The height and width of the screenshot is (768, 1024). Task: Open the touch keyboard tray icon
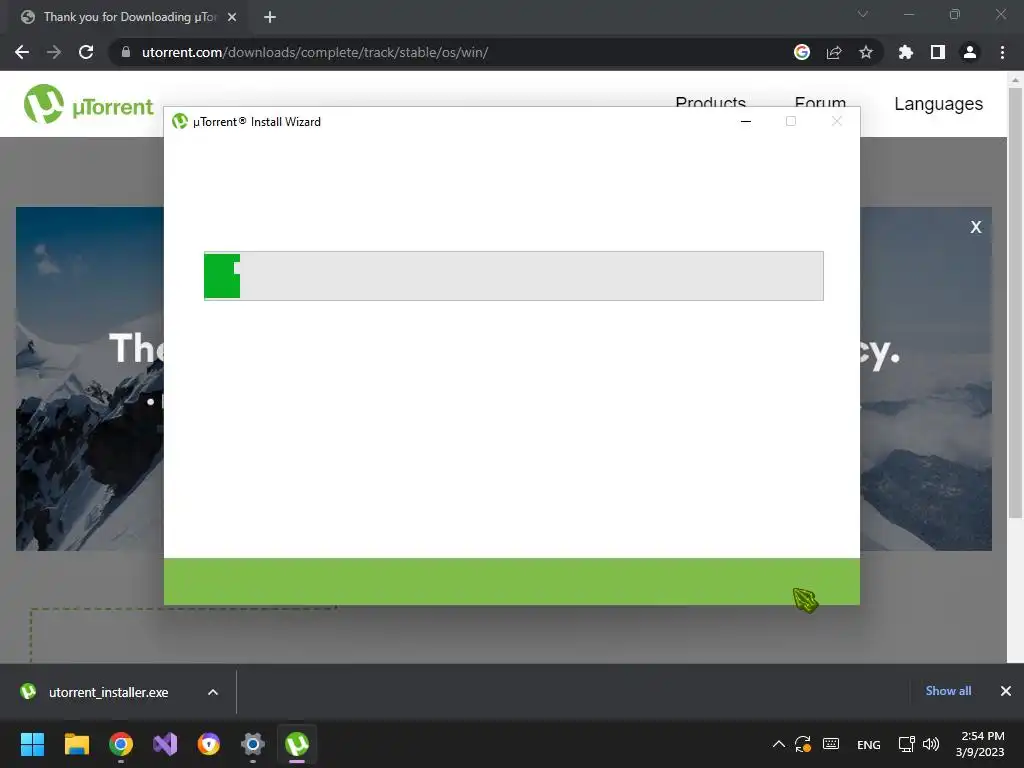[831, 744]
